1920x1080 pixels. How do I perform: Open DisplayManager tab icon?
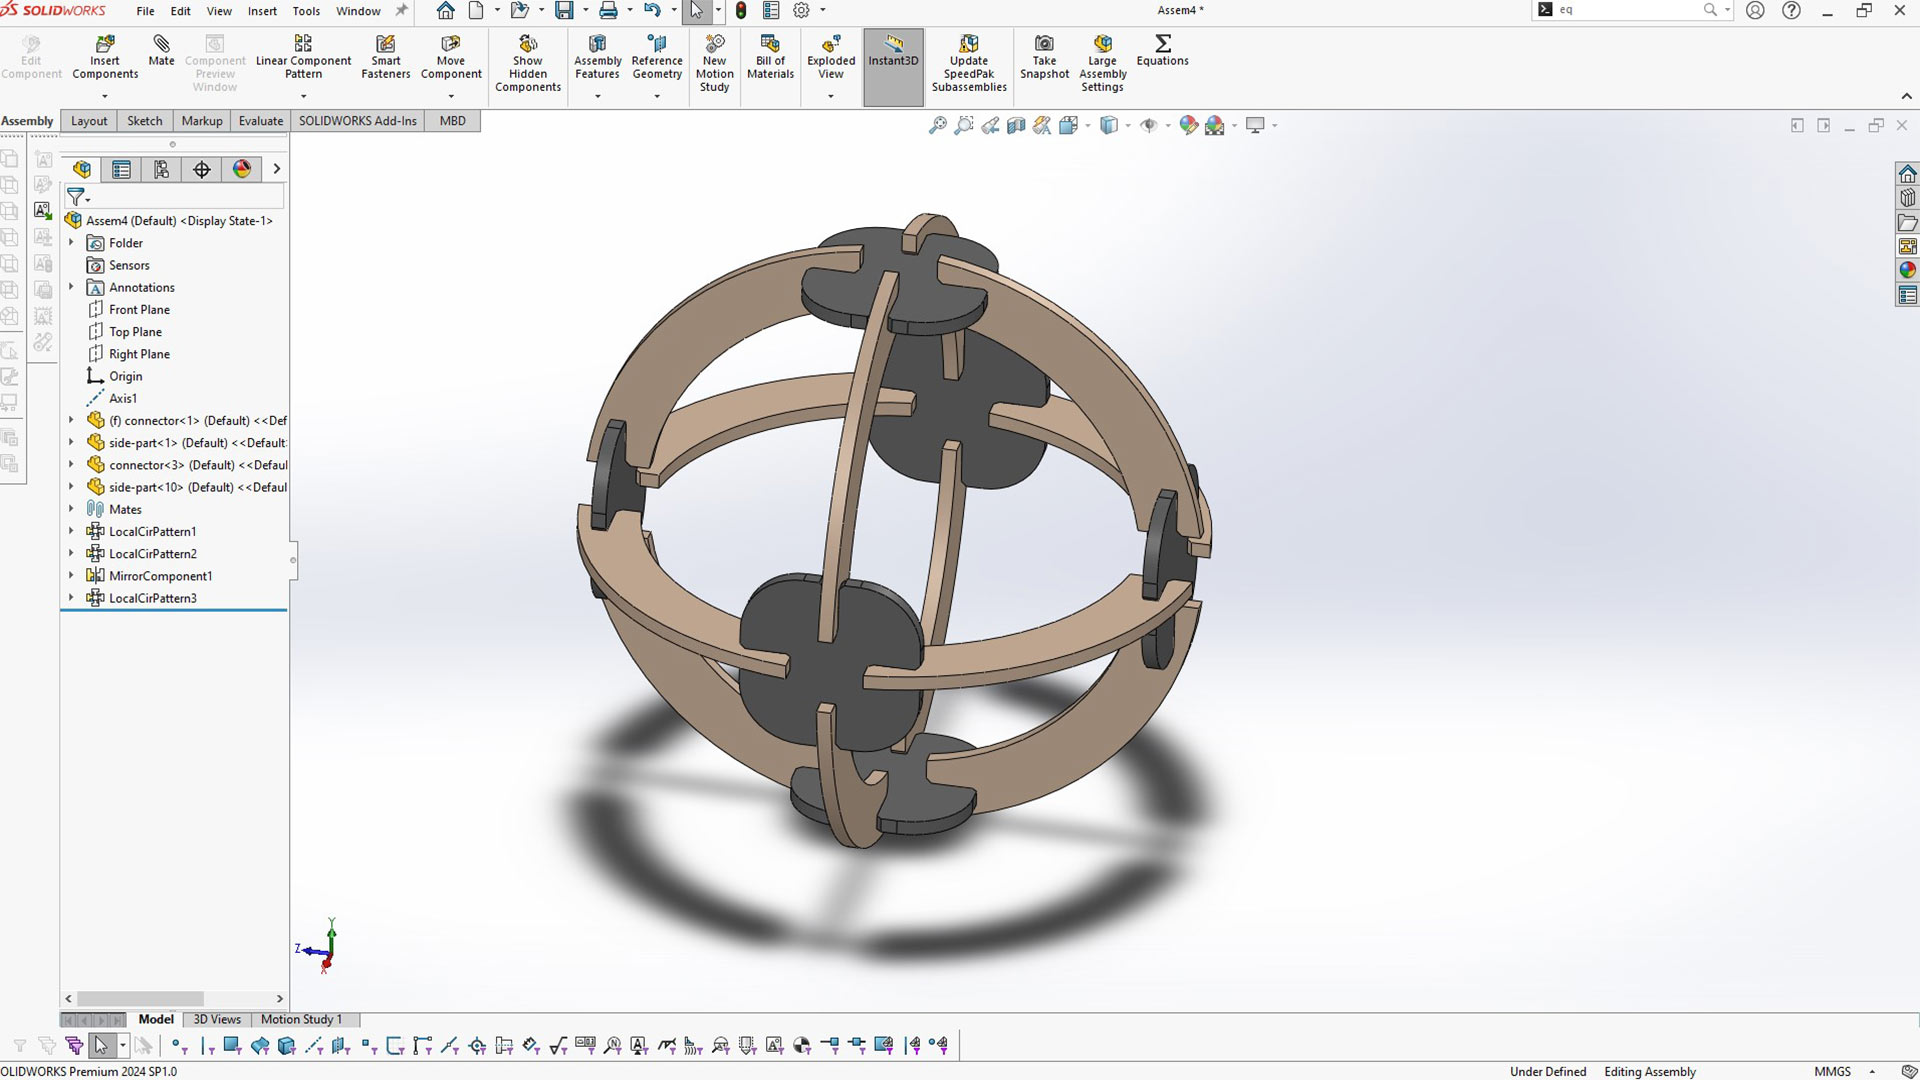point(242,169)
